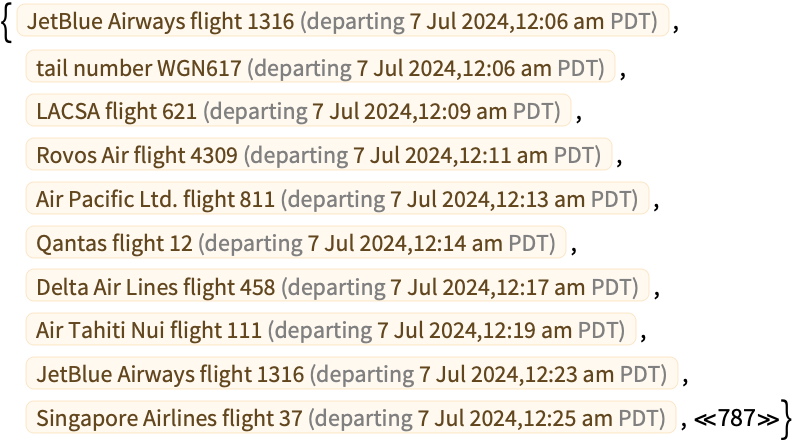Click the 12:19 am PDT departure qualifier
Viewport: 795px width, 441px height.
(x=447, y=331)
